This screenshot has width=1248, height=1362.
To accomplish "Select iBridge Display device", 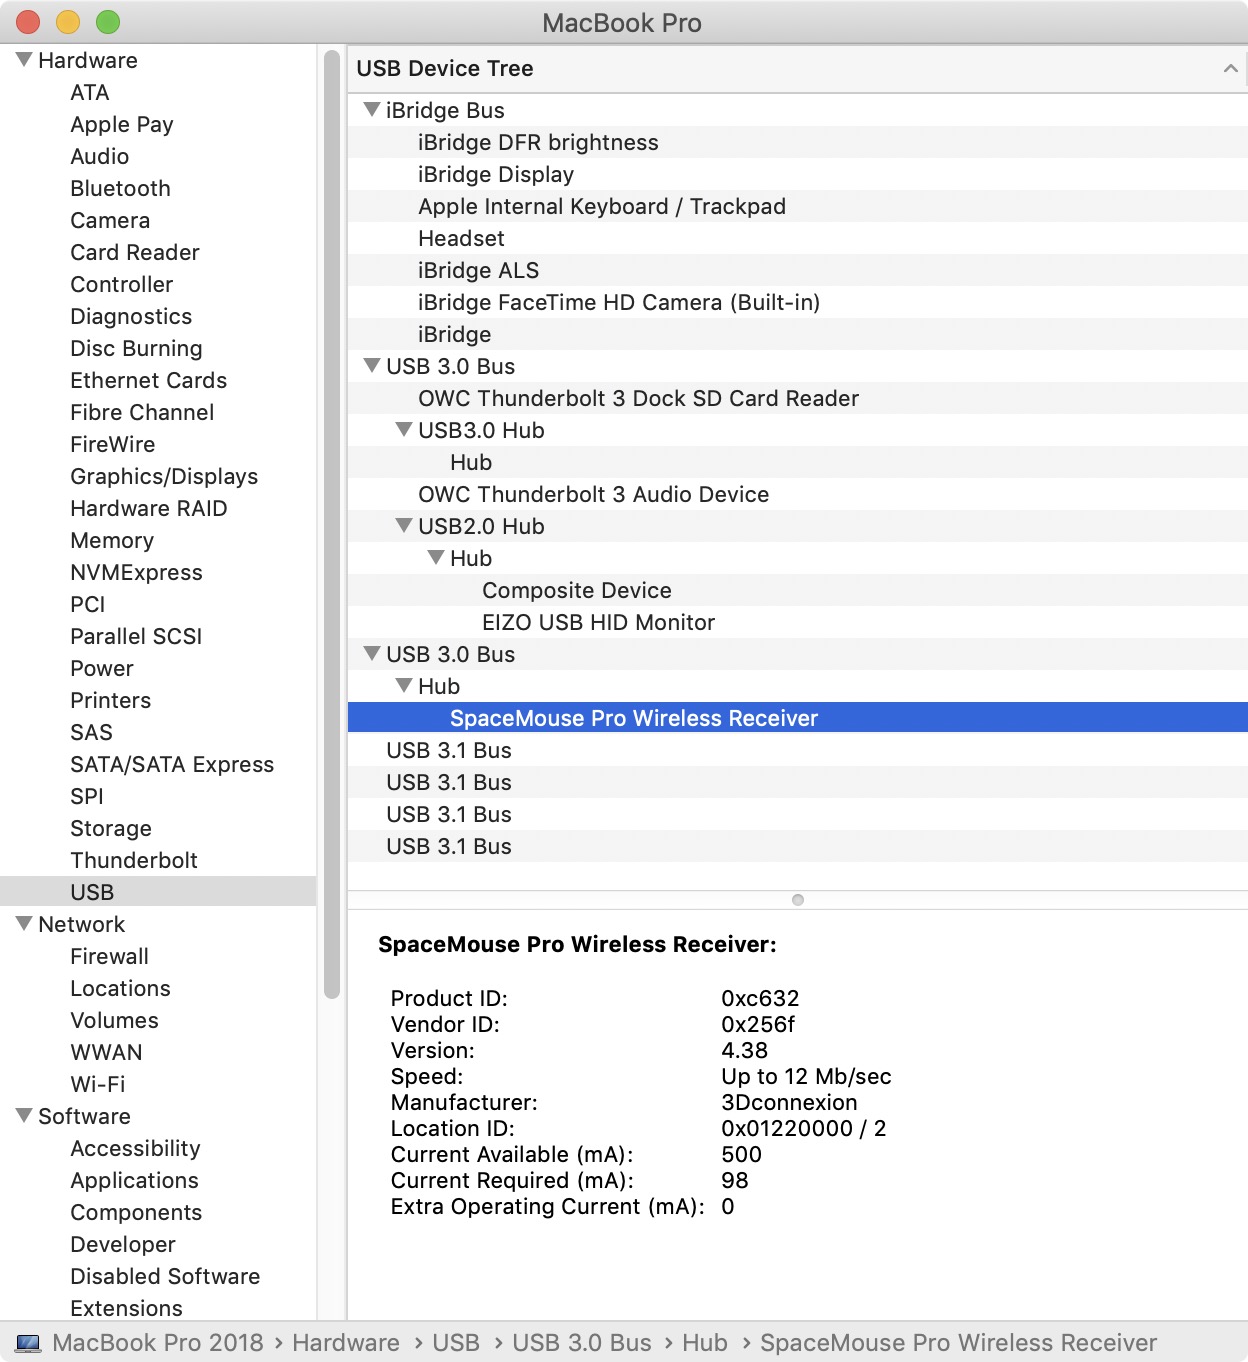I will [797, 174].
